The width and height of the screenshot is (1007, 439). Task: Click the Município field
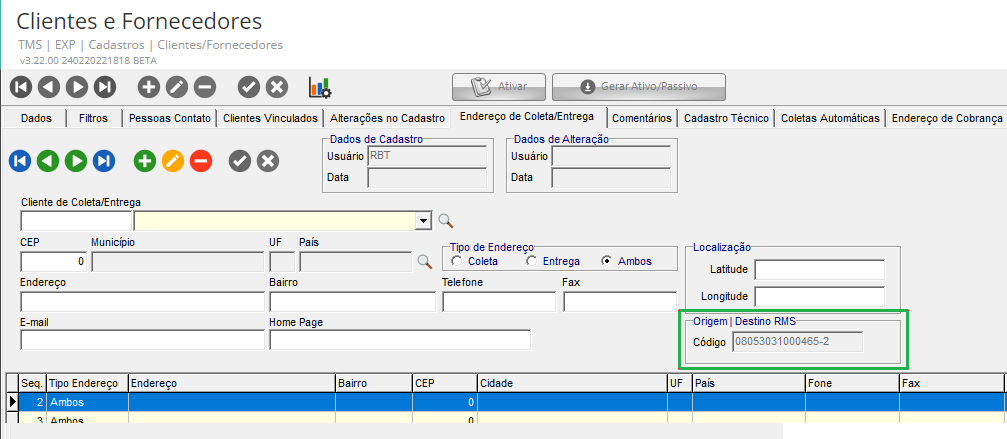178,262
